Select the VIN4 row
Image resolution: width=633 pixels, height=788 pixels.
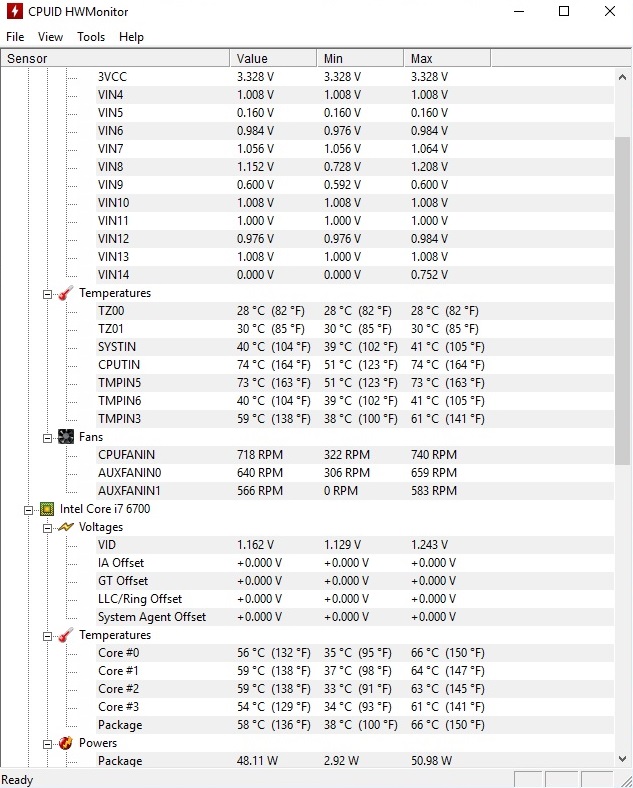pyautogui.click(x=355, y=95)
